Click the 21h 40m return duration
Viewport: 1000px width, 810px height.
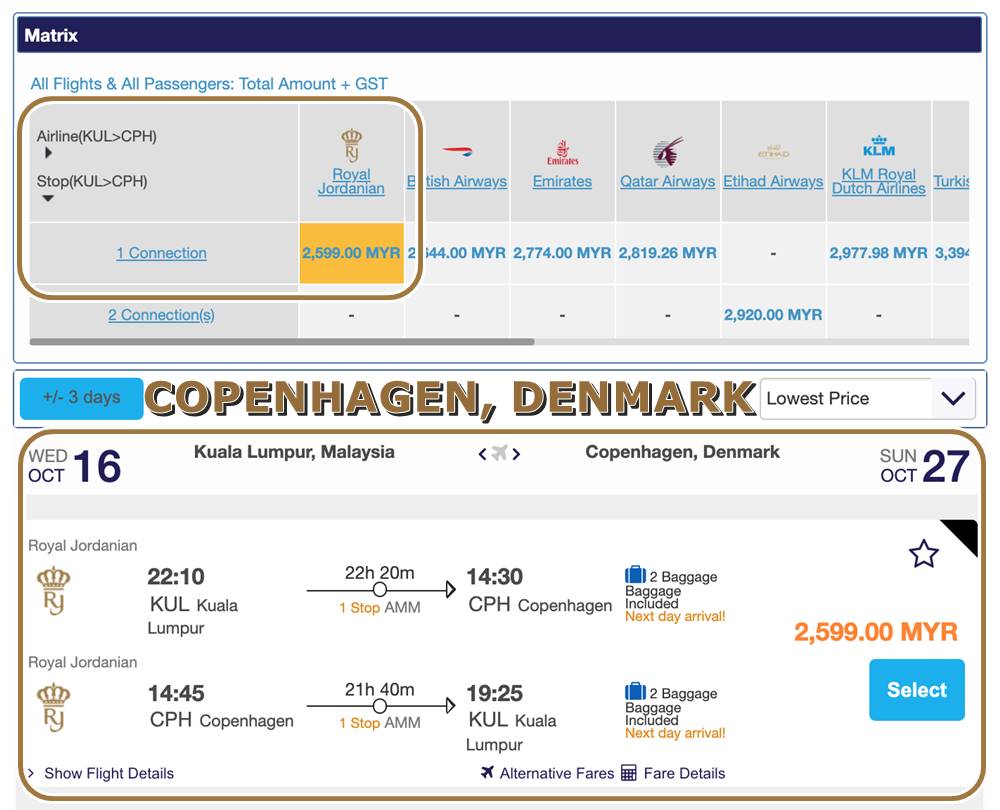click(x=379, y=689)
